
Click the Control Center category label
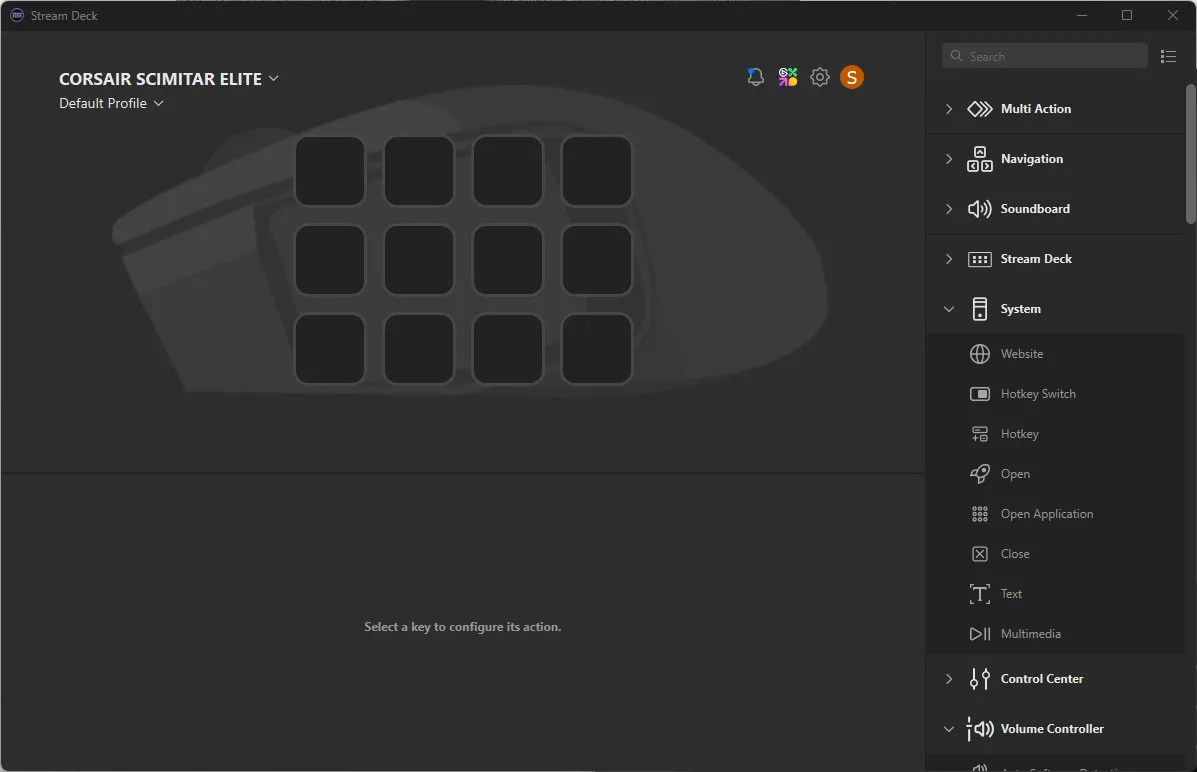click(1042, 679)
